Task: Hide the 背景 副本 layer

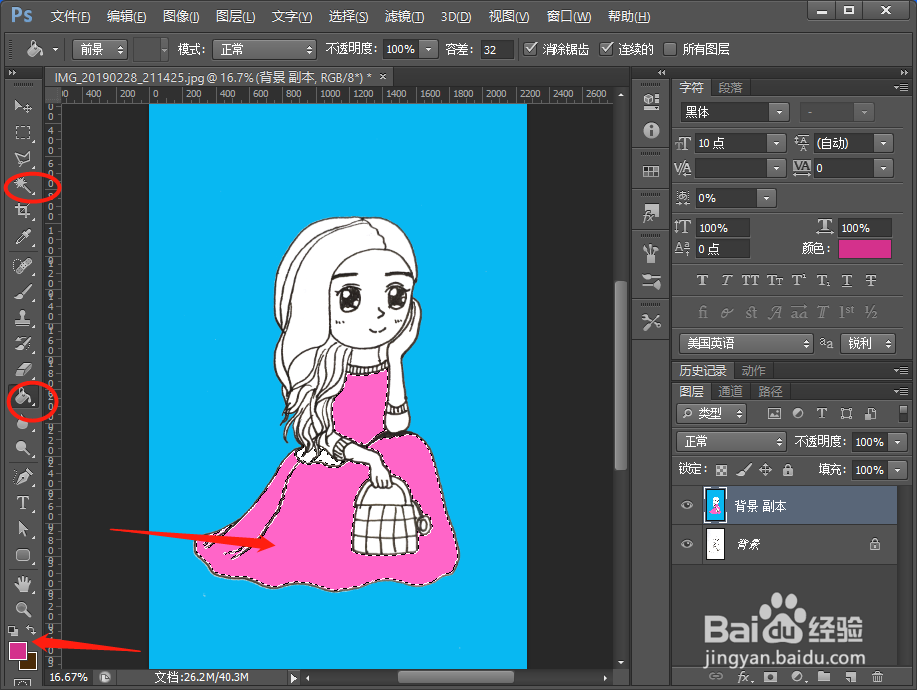Action: click(x=687, y=505)
